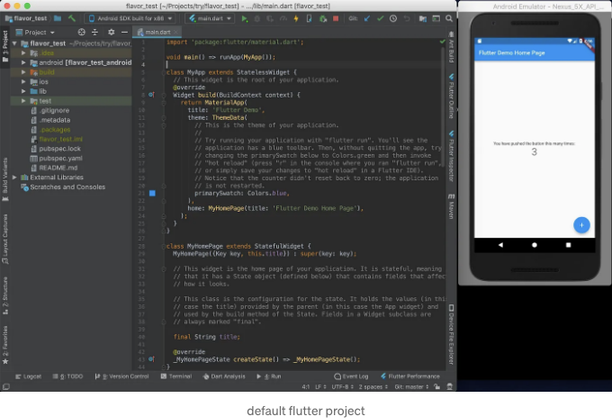Expand the lib folder

click(x=23, y=91)
